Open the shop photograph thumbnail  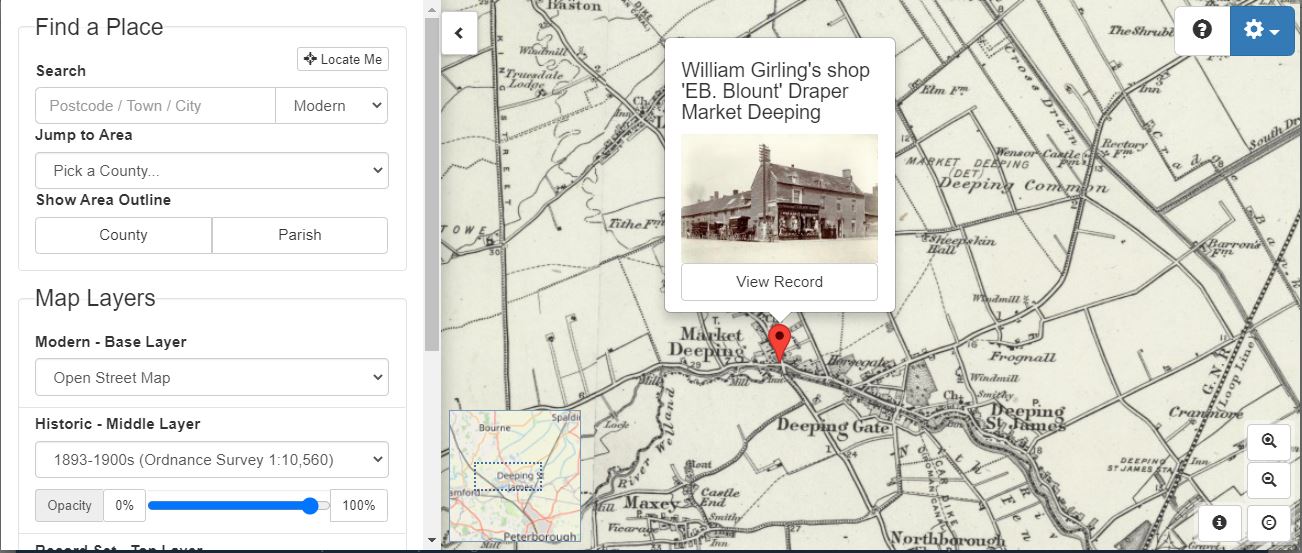pos(779,198)
